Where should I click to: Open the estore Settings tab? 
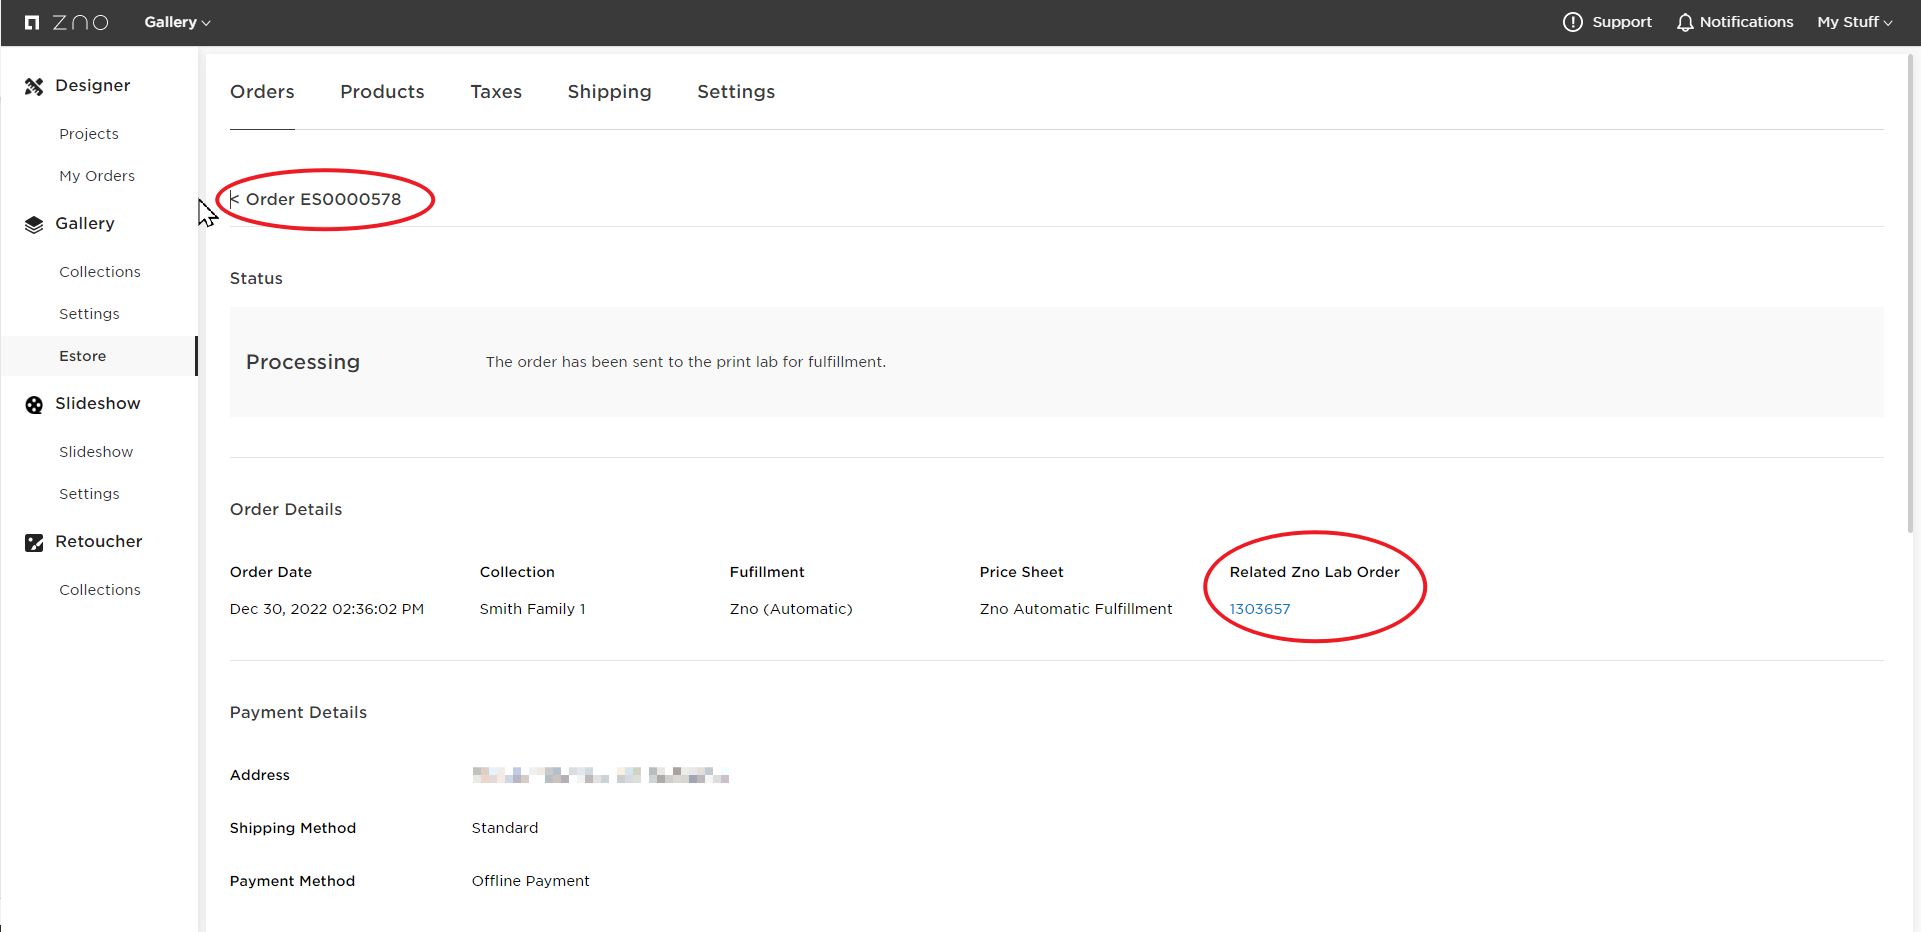coord(735,92)
